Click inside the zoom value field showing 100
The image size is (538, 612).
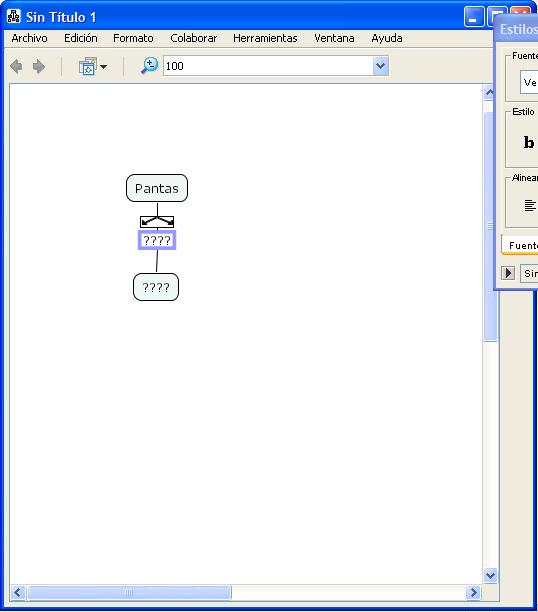268,66
